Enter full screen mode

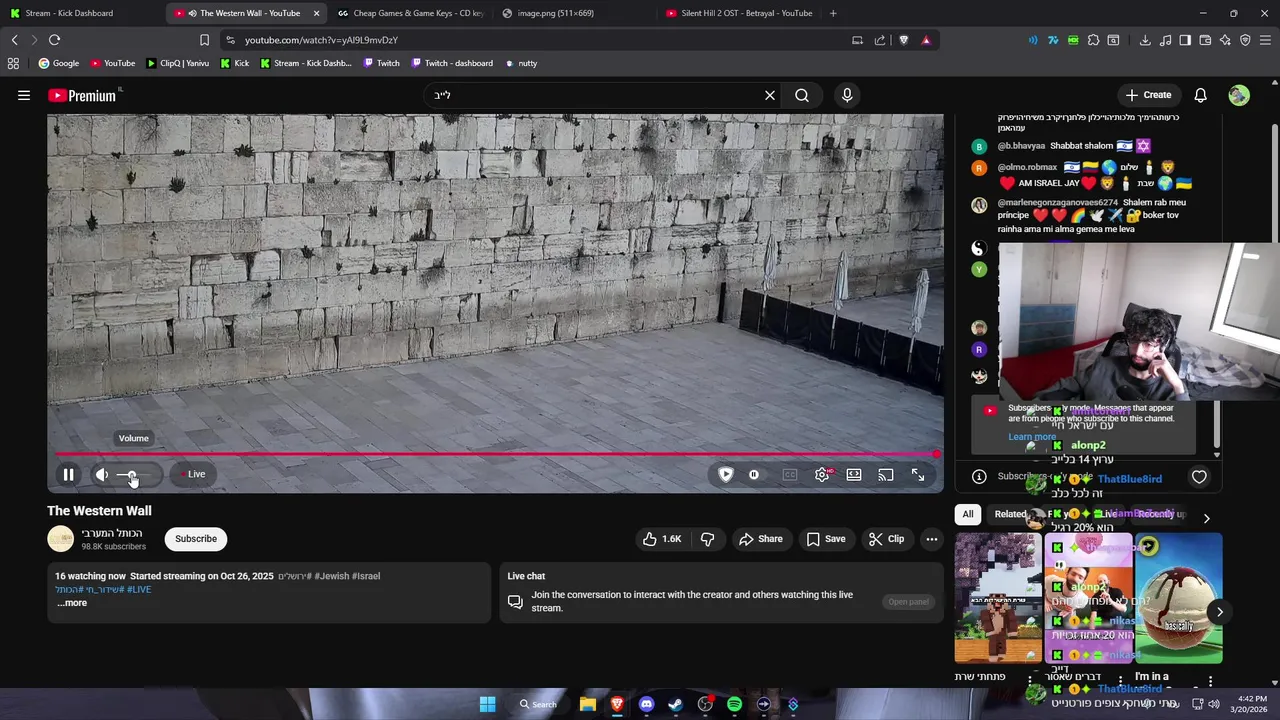[918, 475]
